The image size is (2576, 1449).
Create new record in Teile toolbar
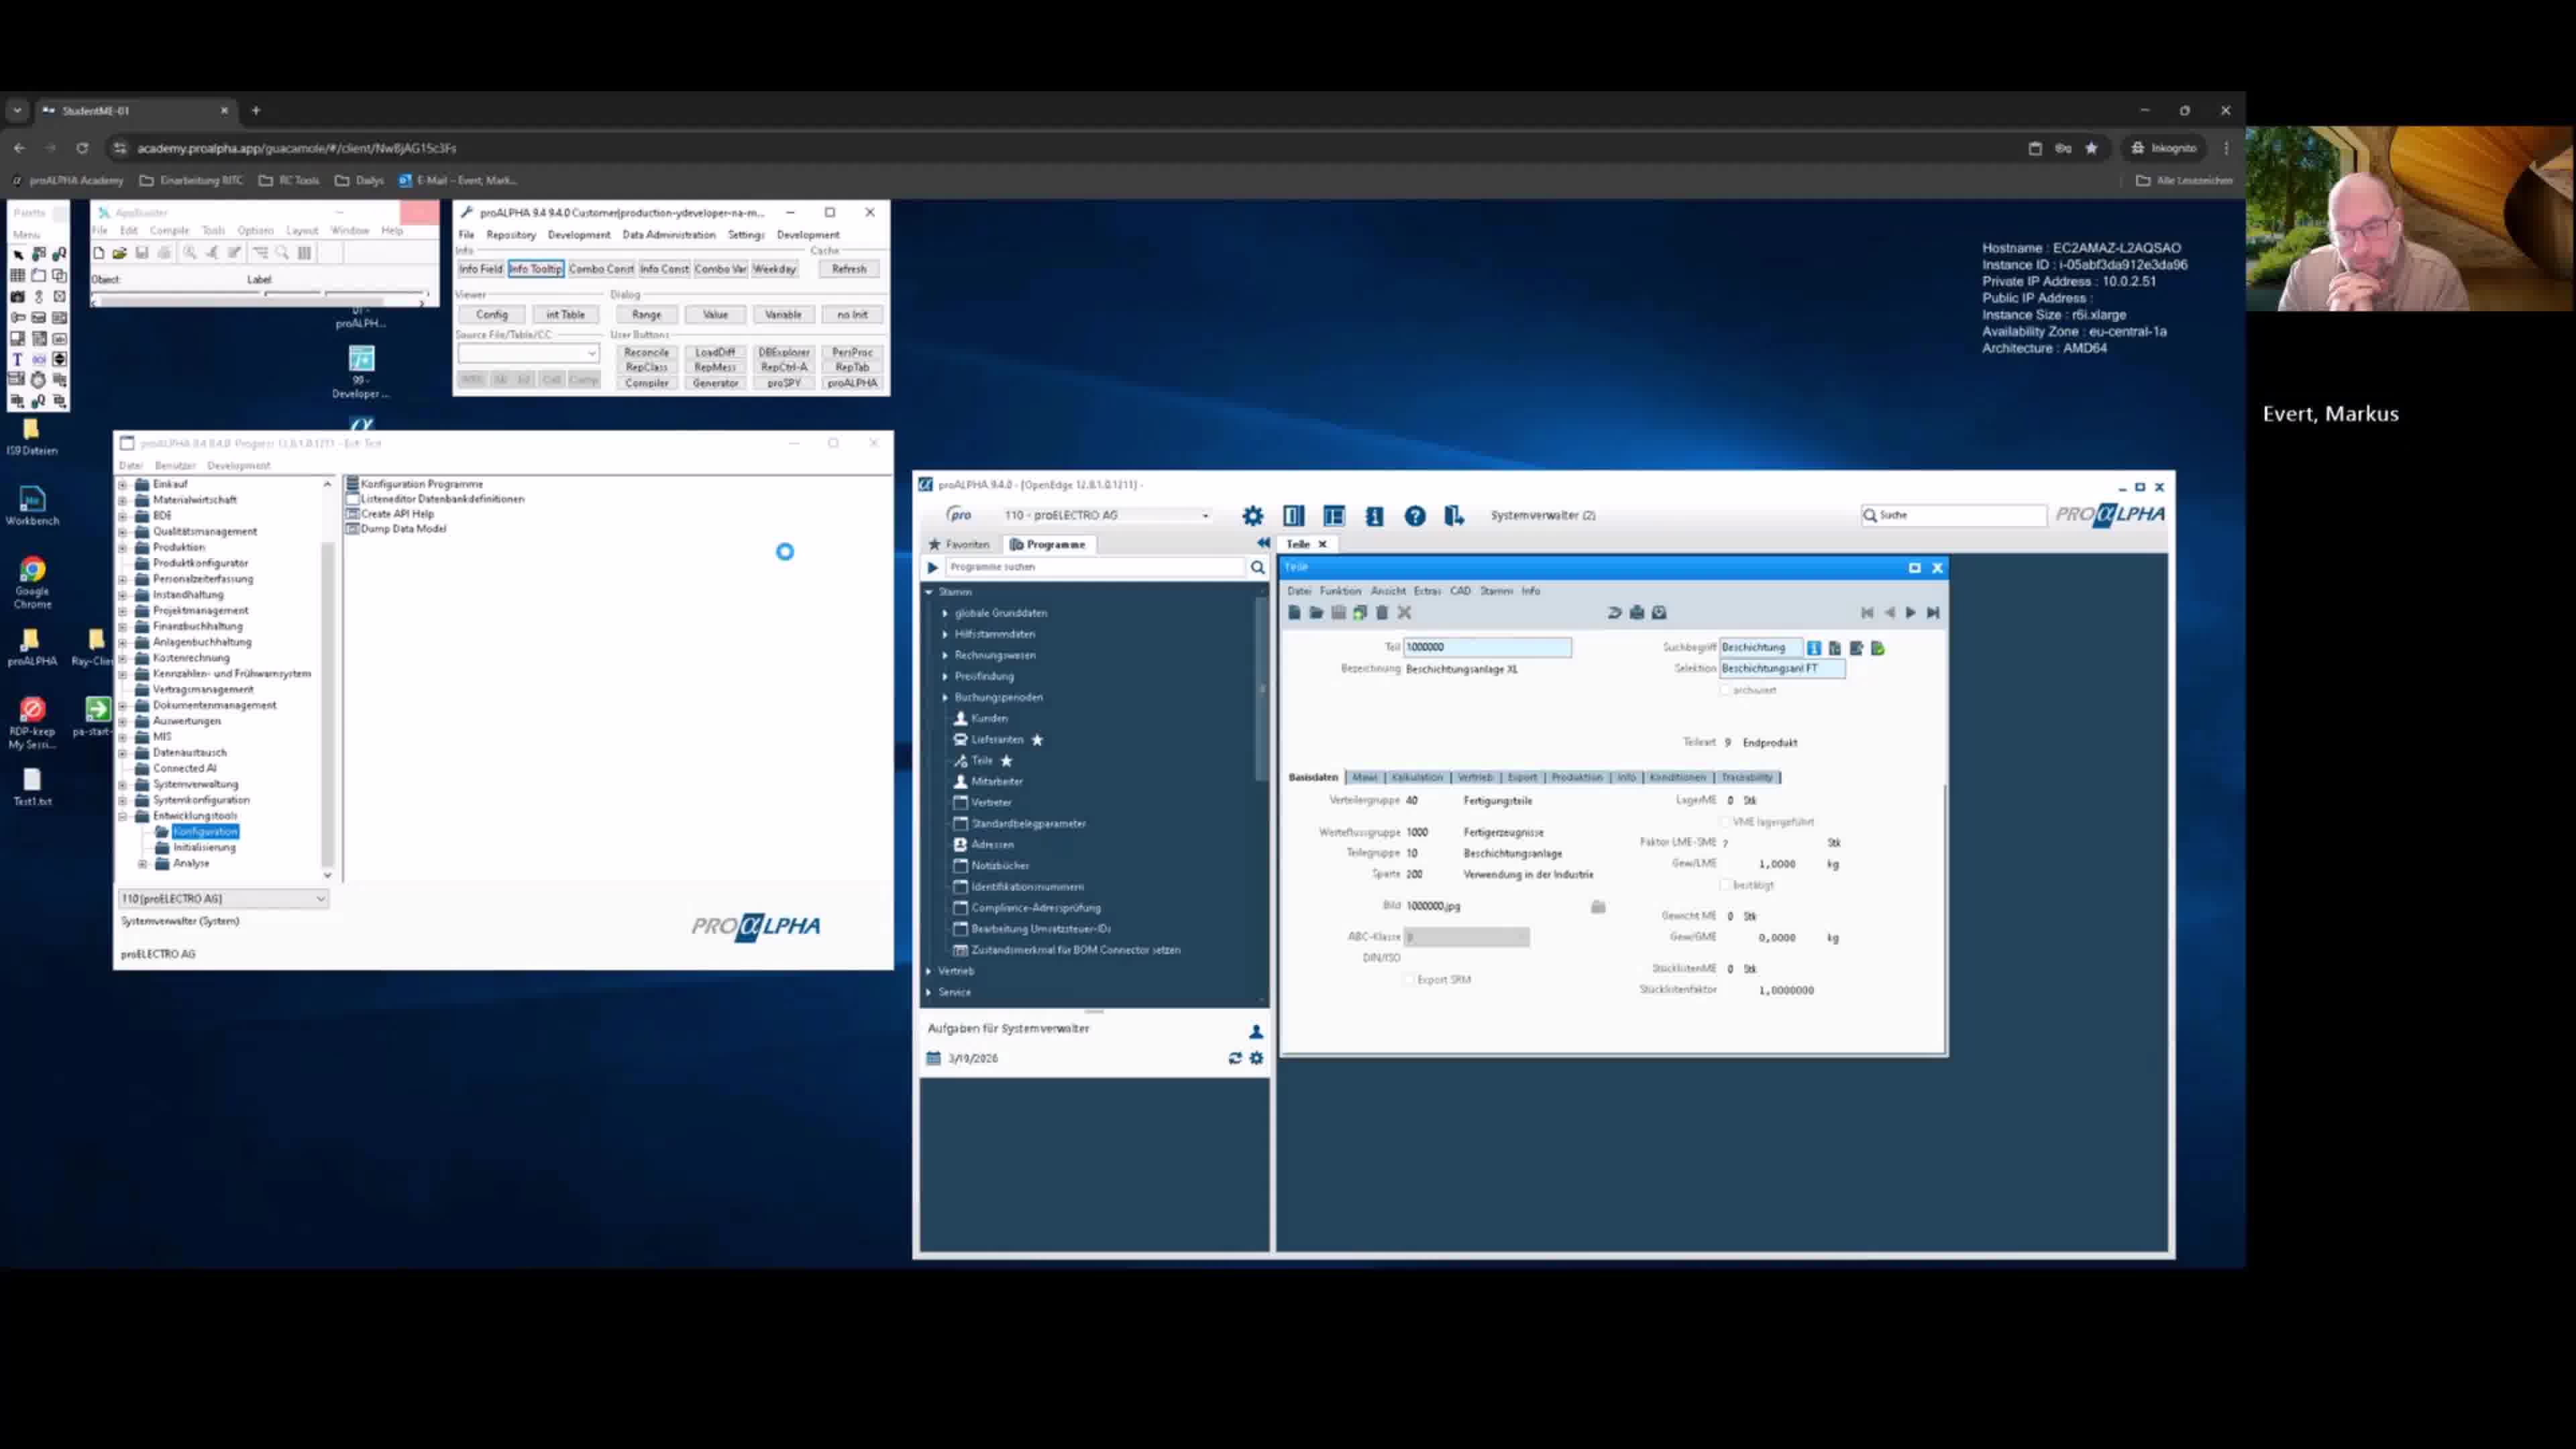click(1294, 613)
